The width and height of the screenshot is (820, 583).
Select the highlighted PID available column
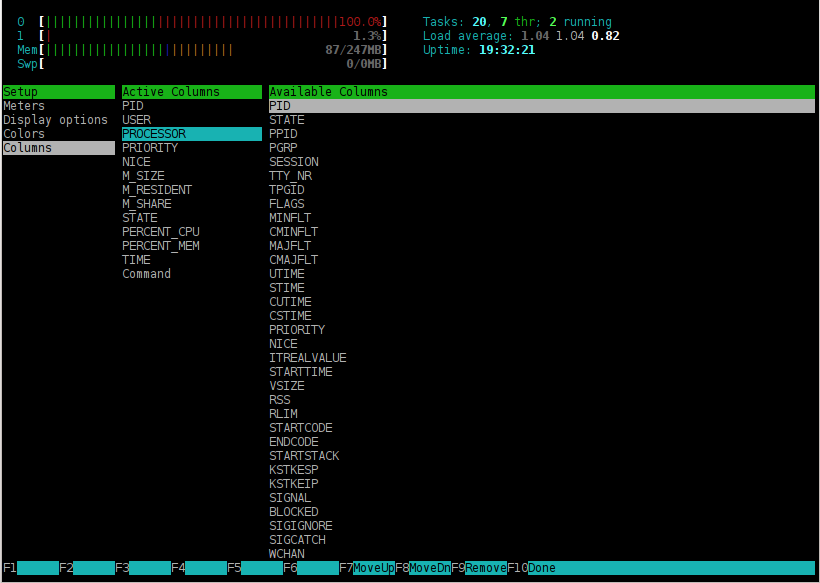tap(280, 106)
